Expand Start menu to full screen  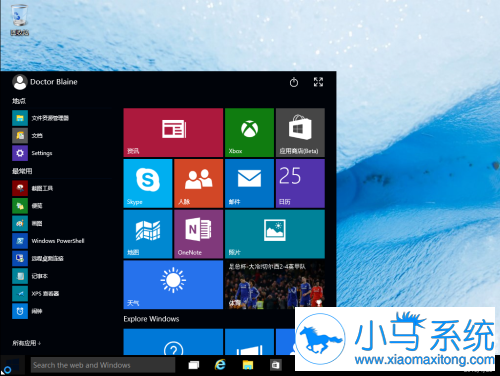(318, 82)
